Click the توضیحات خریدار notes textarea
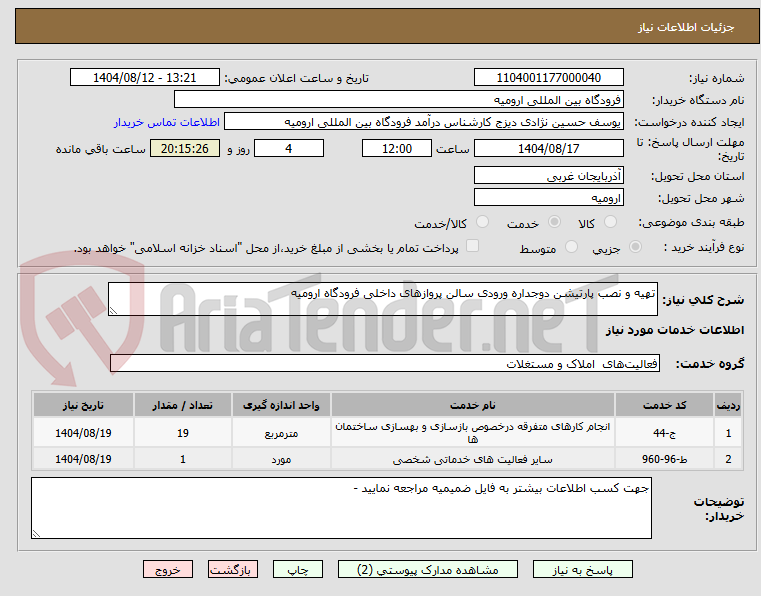761x596 pixels. (x=341, y=508)
